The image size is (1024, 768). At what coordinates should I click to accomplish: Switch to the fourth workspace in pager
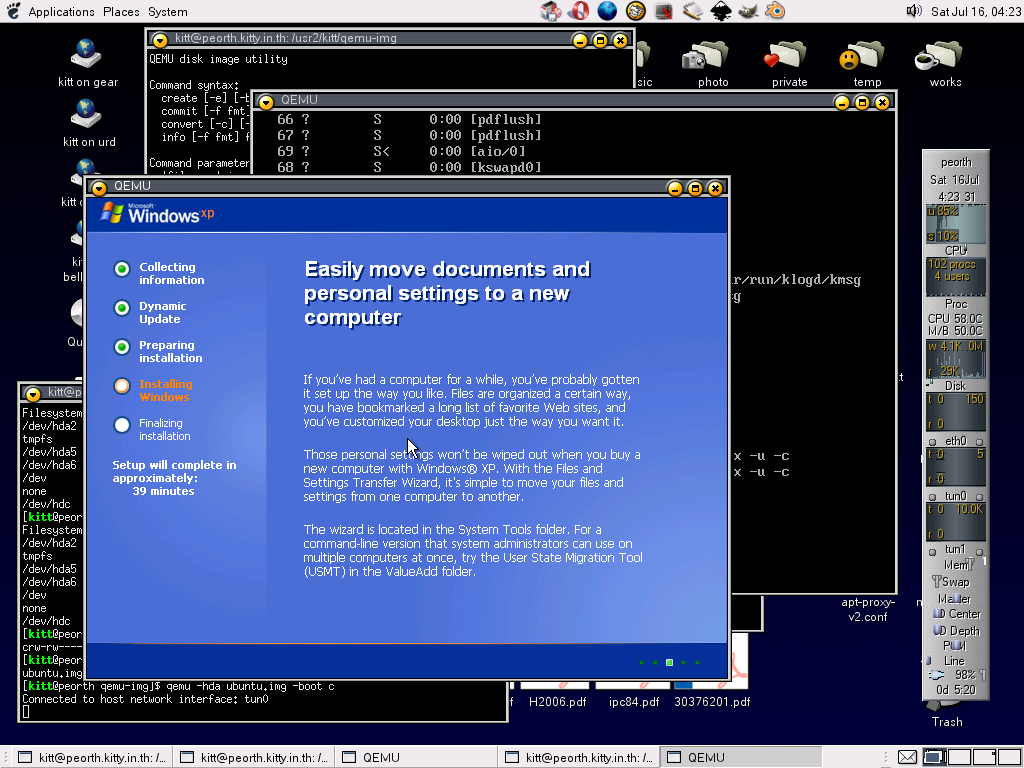tap(1009, 757)
